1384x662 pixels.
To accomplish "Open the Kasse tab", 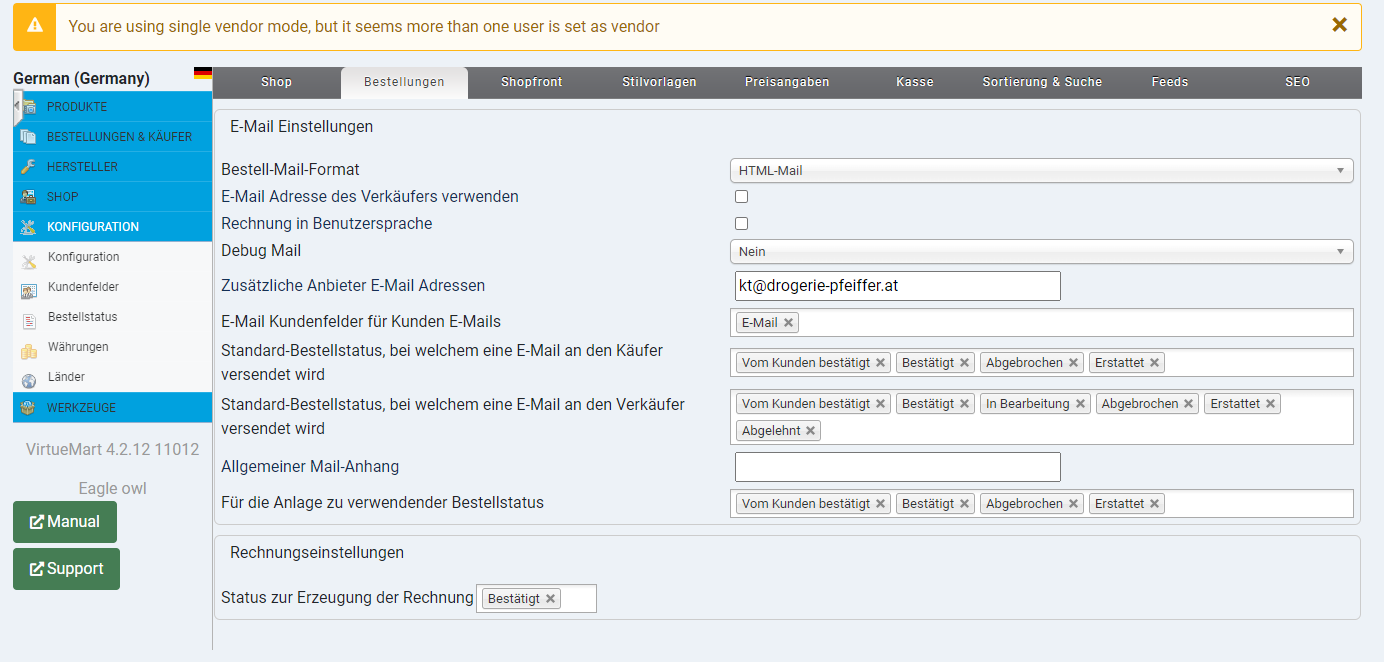I will click(914, 82).
